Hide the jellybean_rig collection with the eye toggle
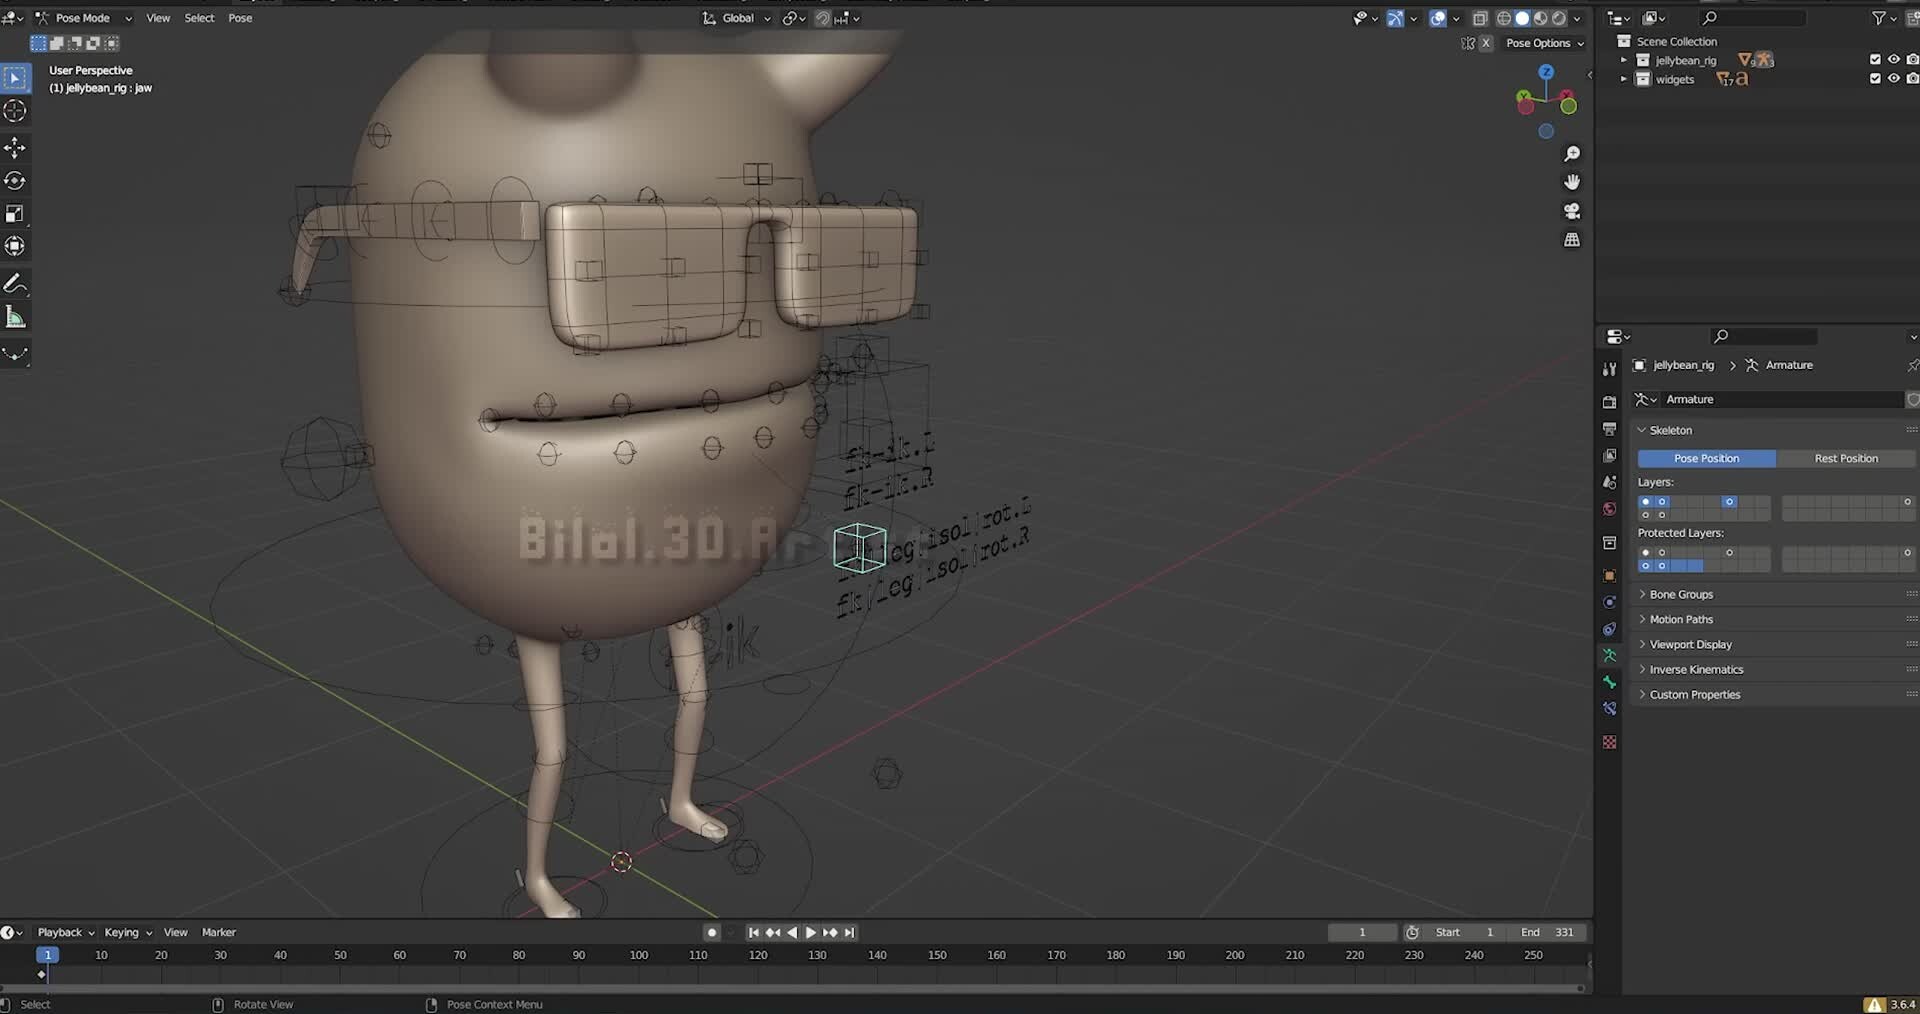Screen dimensions: 1920x1014 click(1893, 59)
